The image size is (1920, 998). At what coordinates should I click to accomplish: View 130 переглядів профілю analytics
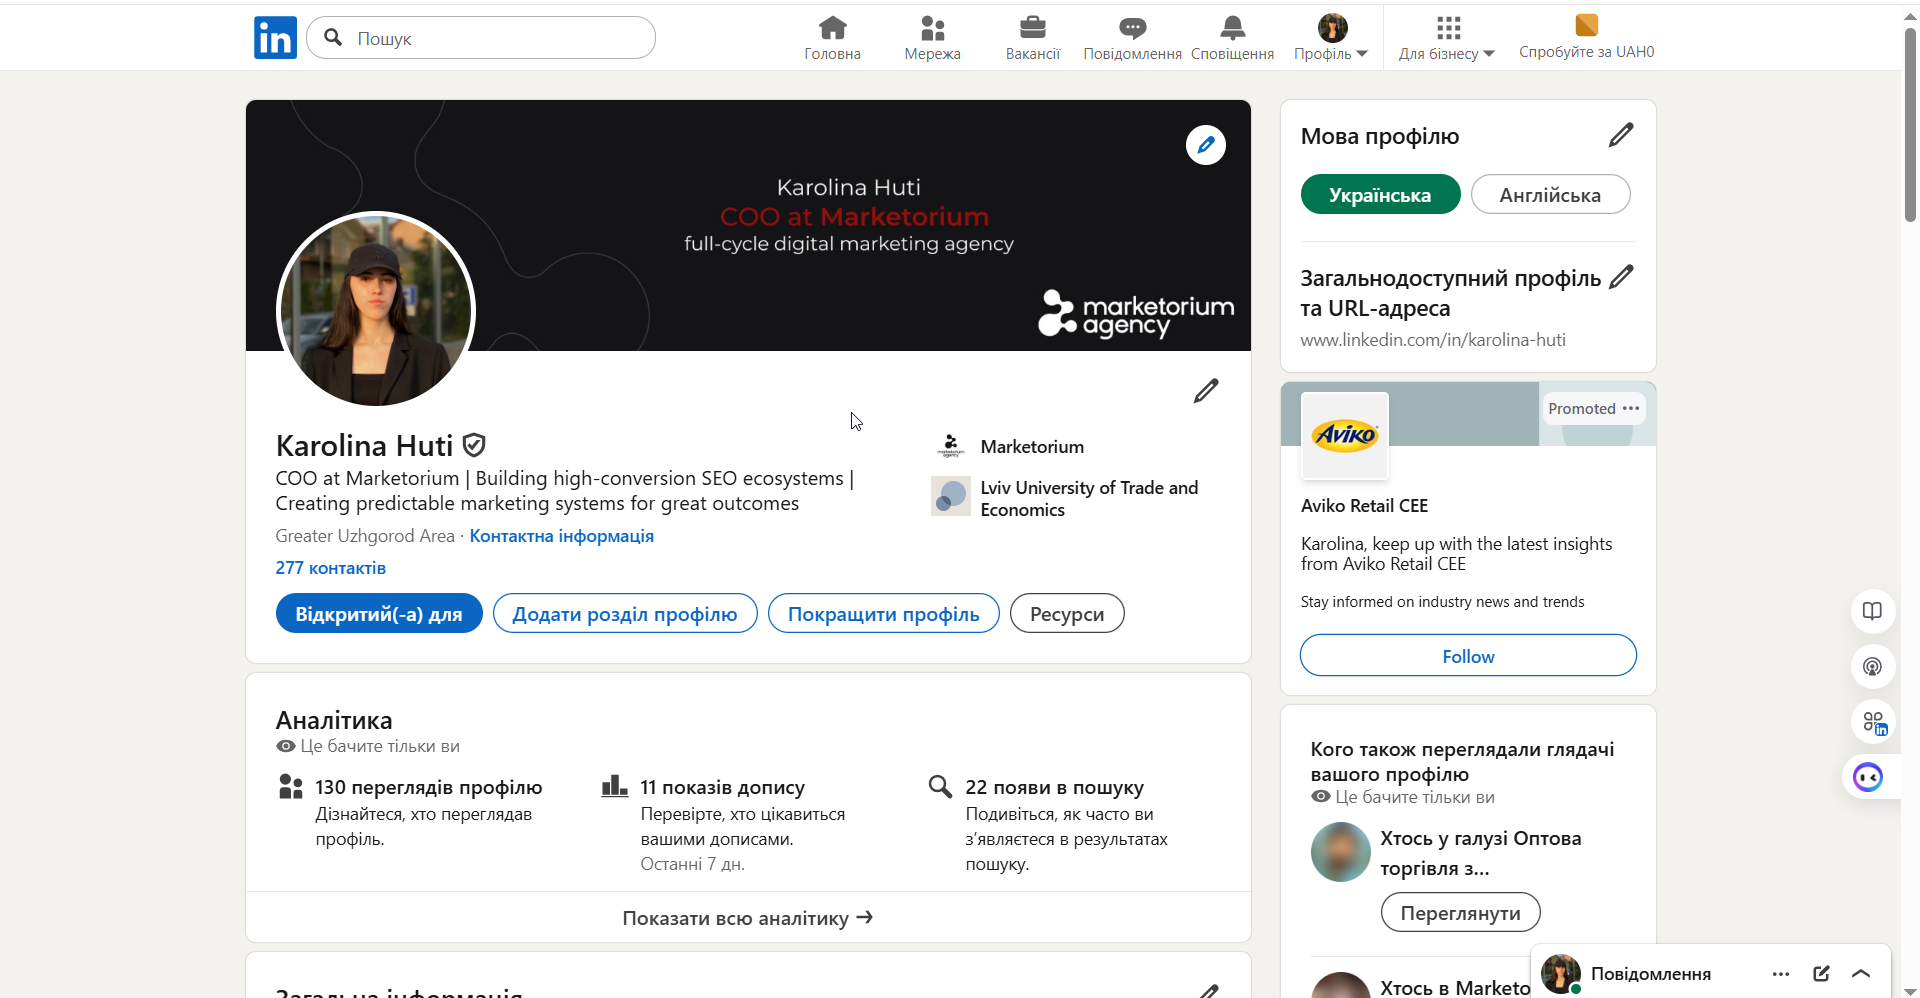(x=429, y=788)
